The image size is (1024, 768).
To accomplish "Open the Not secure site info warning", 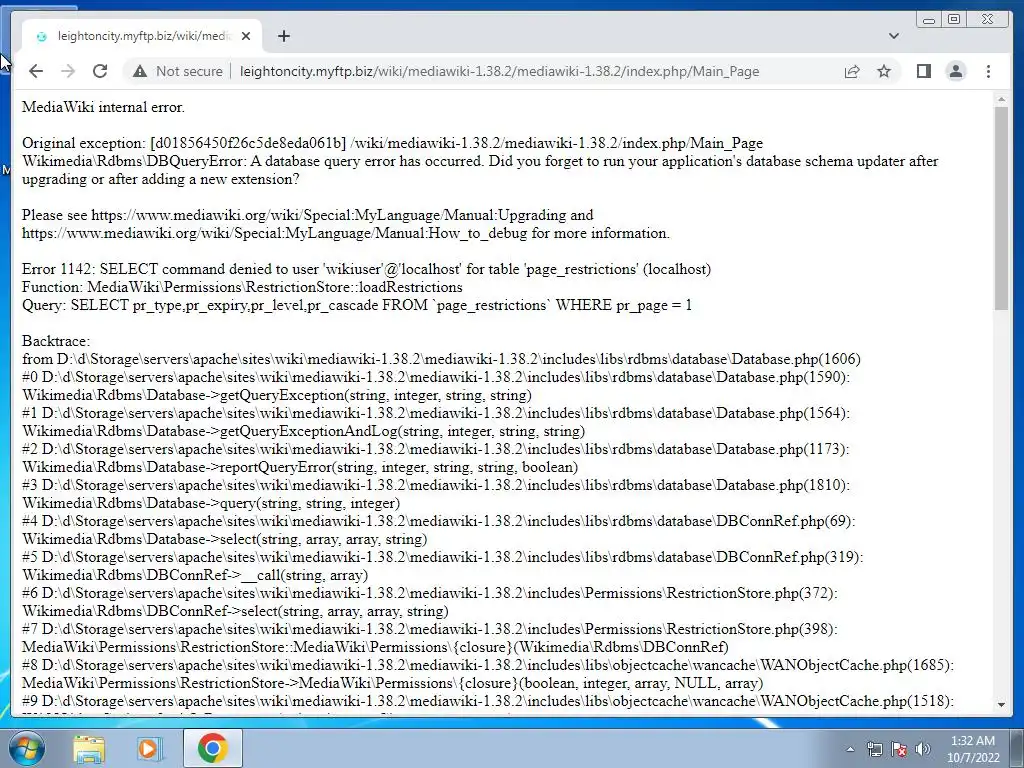I will click(x=177, y=71).
